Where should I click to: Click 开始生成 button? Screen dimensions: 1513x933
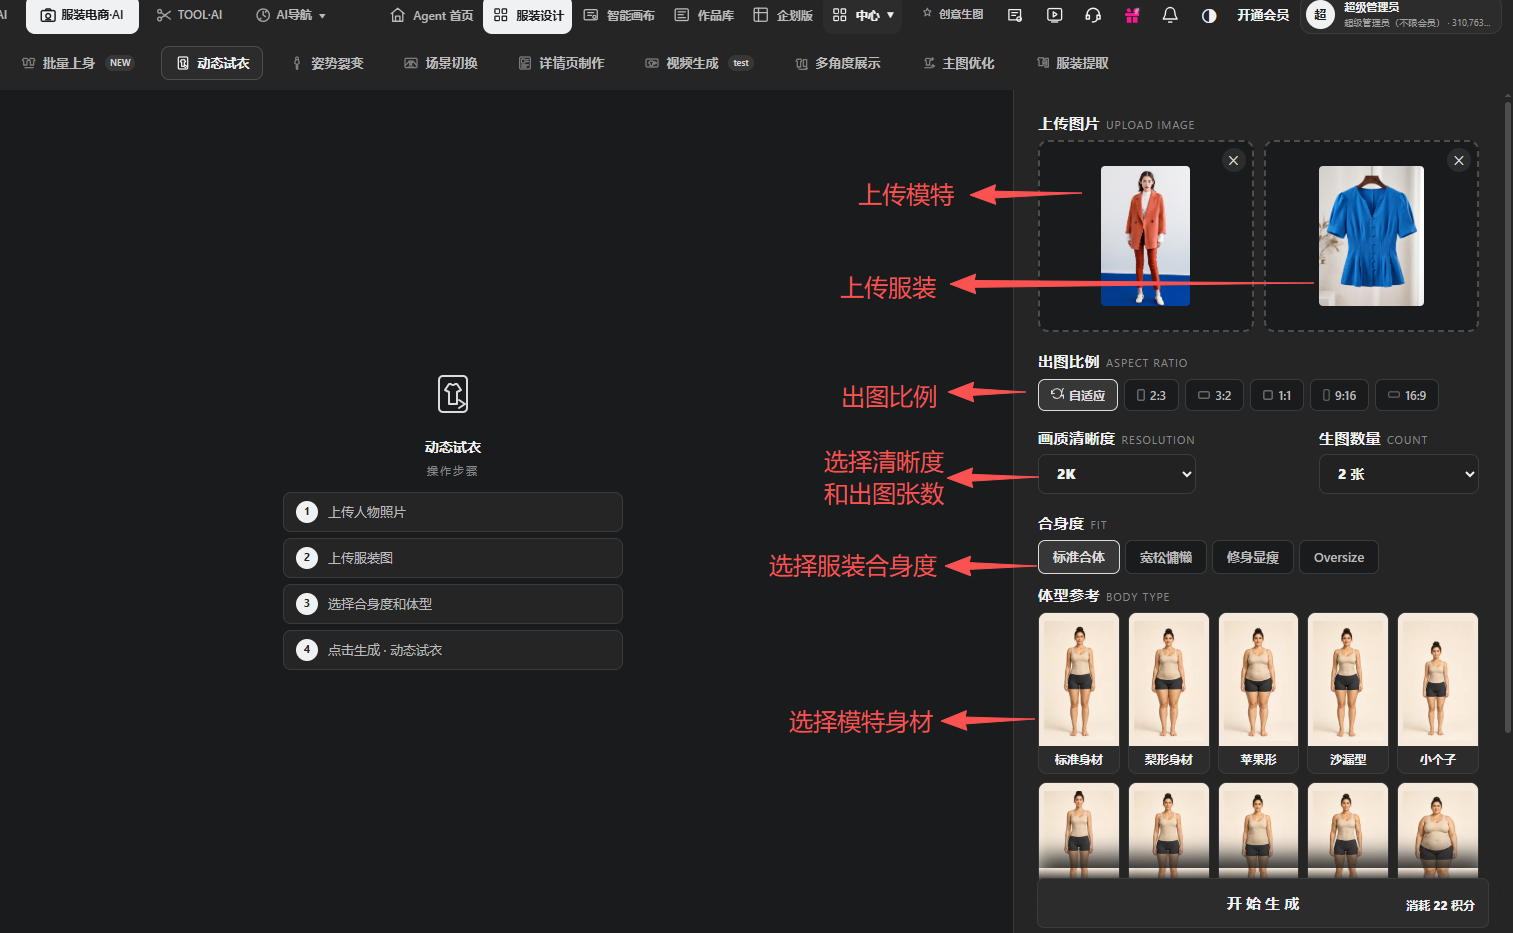point(1263,903)
